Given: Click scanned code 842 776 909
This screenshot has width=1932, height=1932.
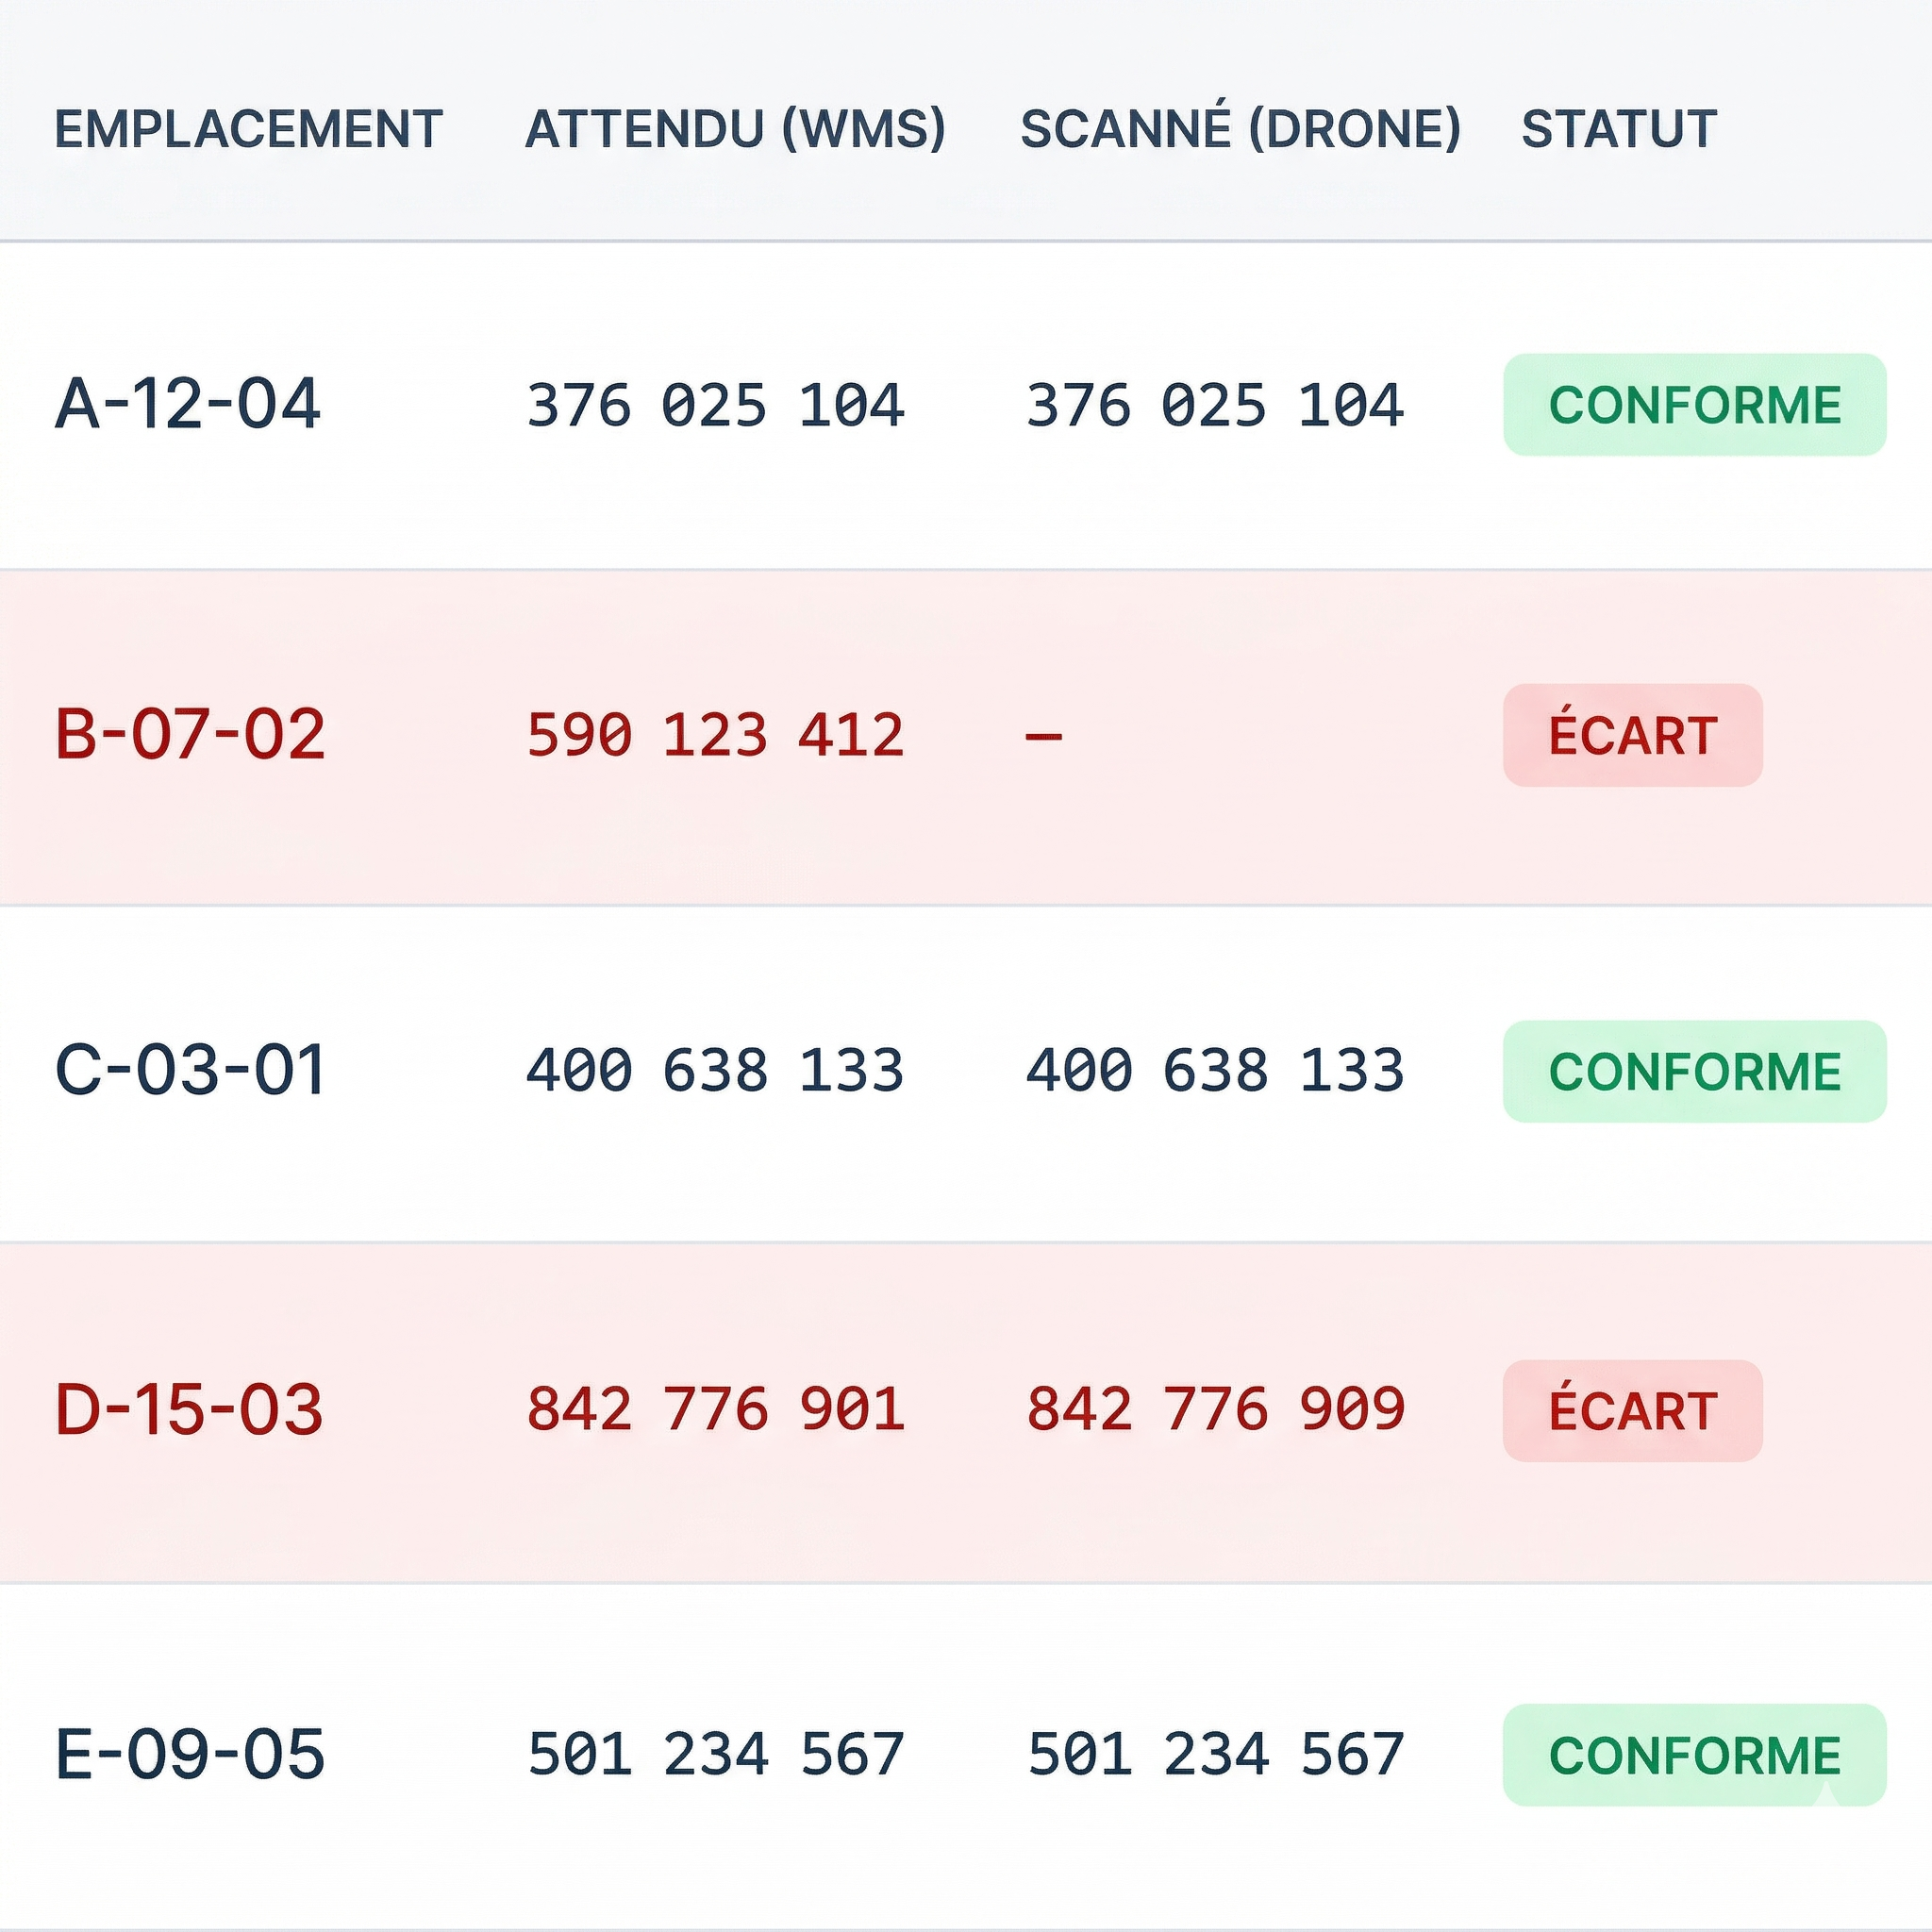Looking at the screenshot, I should coord(1215,1410).
